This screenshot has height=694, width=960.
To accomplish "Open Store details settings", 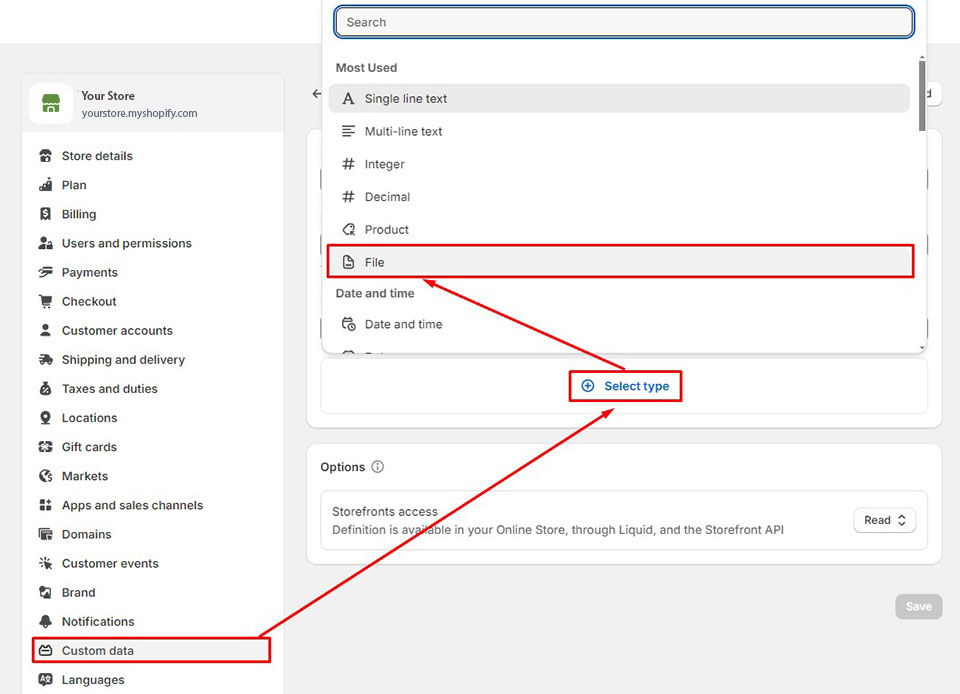I will point(97,156).
